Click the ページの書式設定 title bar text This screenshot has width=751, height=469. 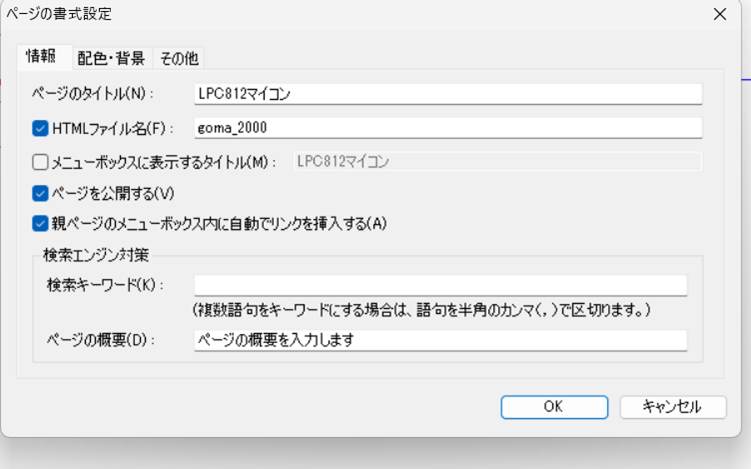click(59, 14)
